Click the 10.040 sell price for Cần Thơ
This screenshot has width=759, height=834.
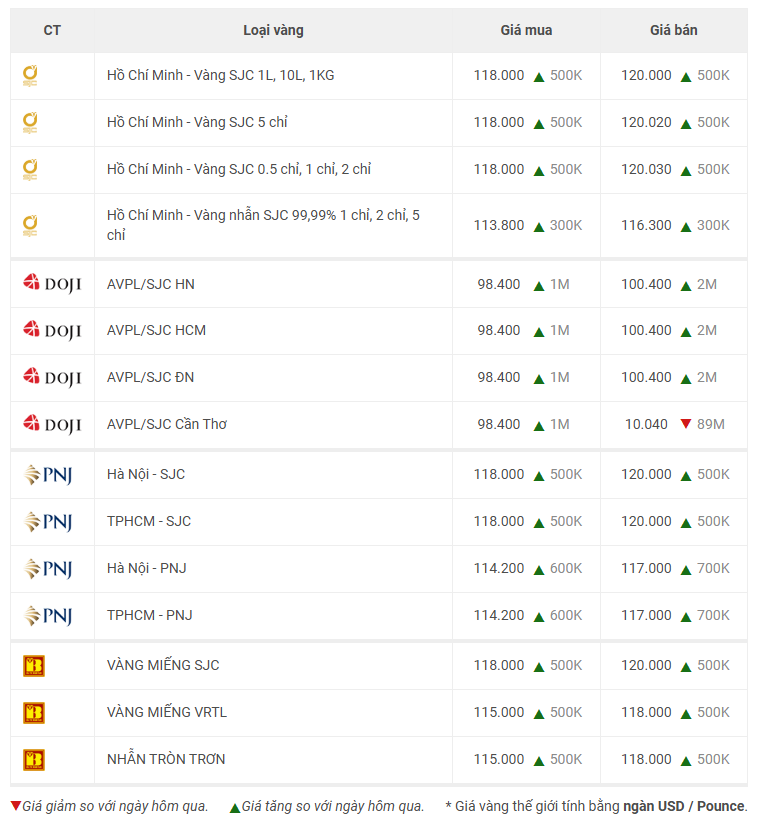coord(646,424)
